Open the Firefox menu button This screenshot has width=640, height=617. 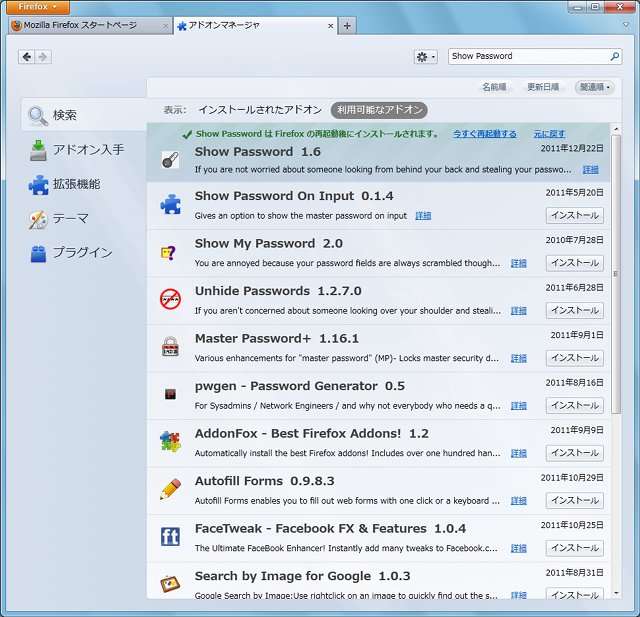(x=38, y=7)
